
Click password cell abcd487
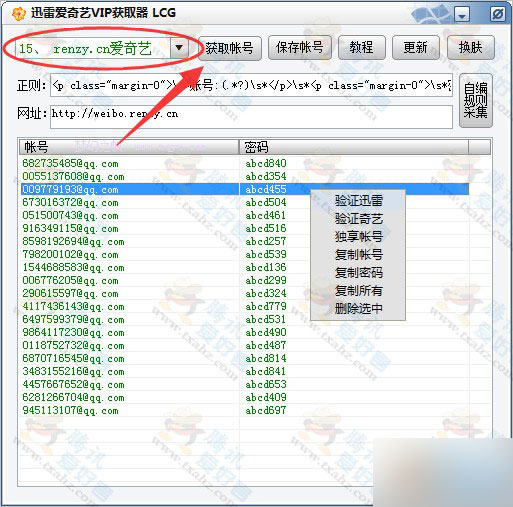coord(266,345)
